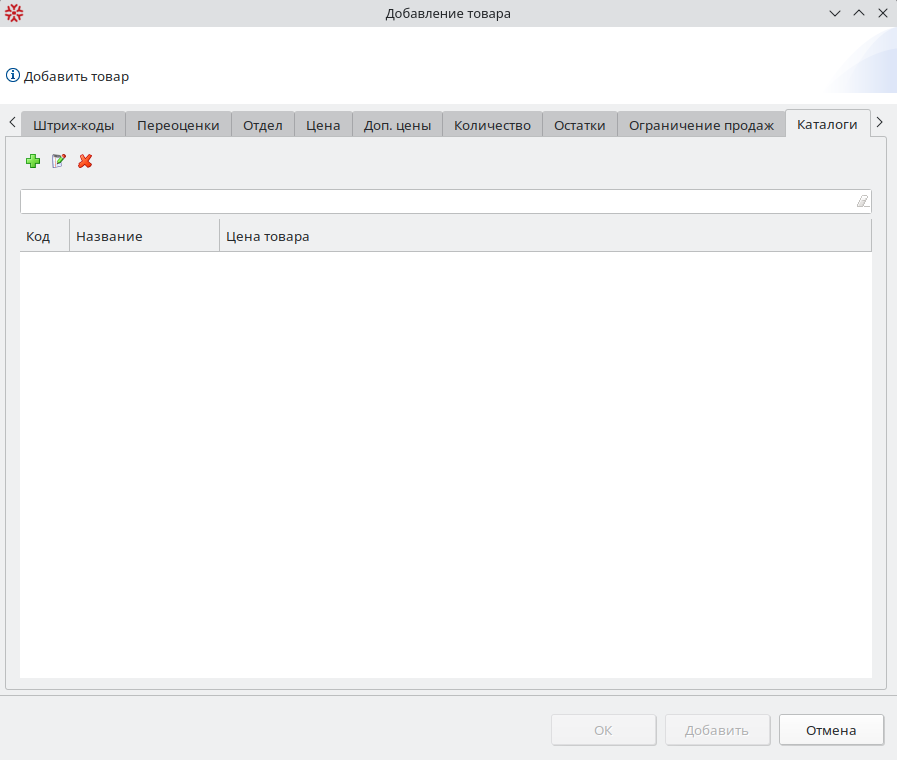Click the edit catalog pencil icon
This screenshot has height=760, width=897.
coord(59,161)
